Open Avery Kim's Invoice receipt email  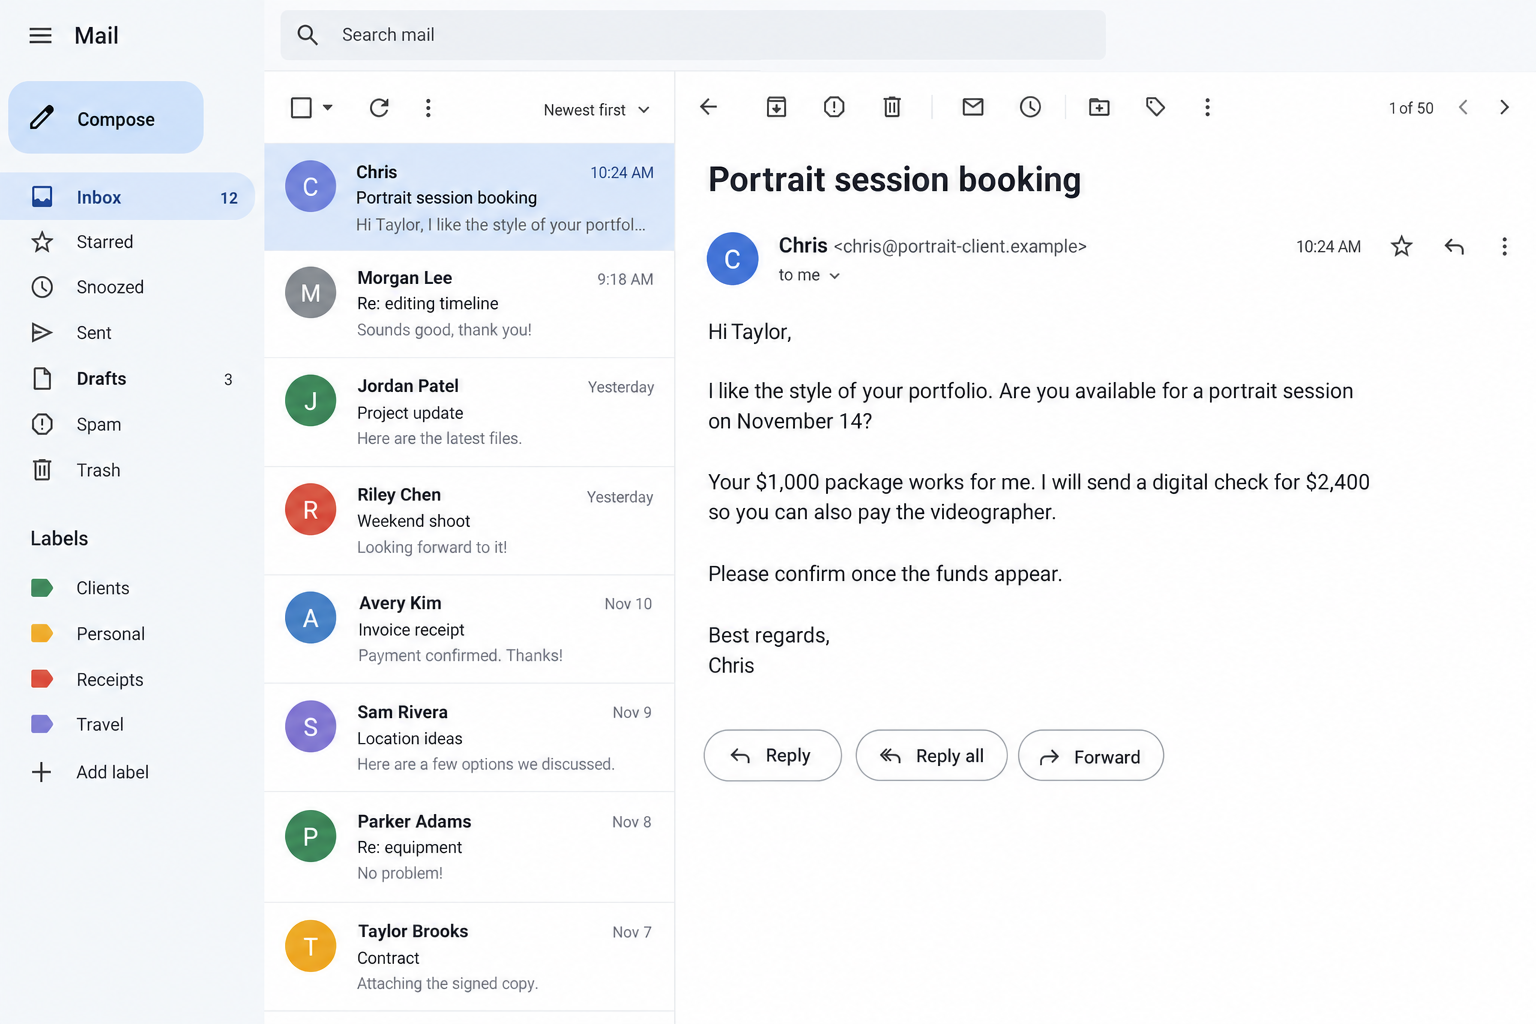(469, 629)
